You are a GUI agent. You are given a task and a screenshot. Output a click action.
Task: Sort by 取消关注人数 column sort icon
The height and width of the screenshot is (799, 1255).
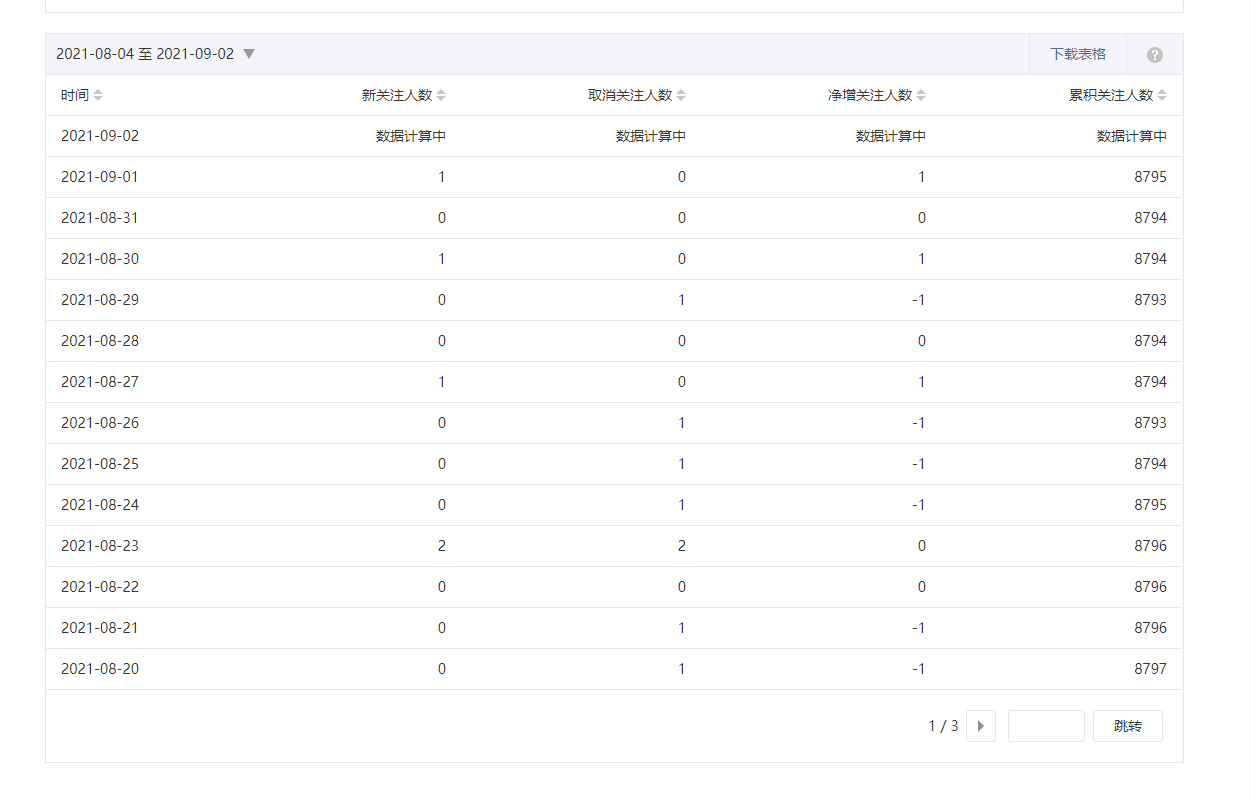[x=681, y=96]
